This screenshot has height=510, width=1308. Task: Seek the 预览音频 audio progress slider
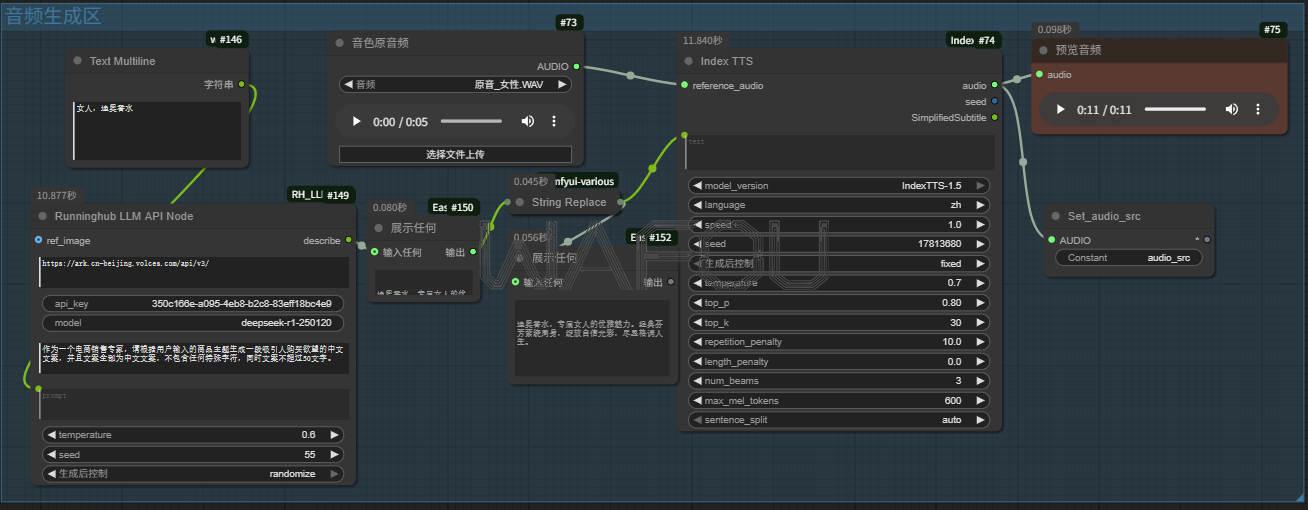(1175, 110)
